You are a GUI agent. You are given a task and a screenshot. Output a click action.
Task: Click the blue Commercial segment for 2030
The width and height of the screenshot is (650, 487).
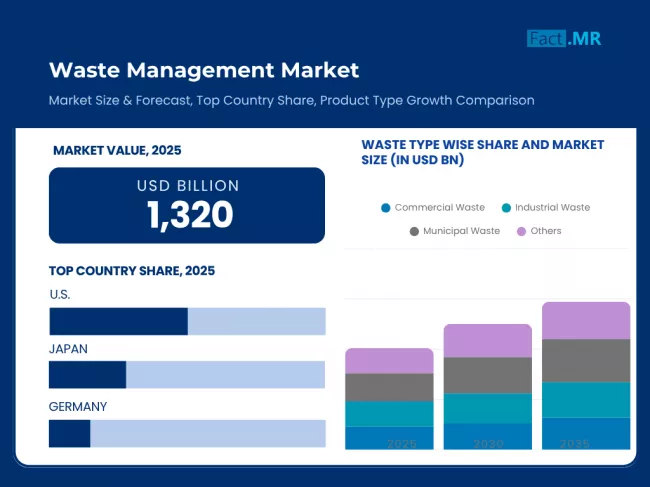point(488,436)
